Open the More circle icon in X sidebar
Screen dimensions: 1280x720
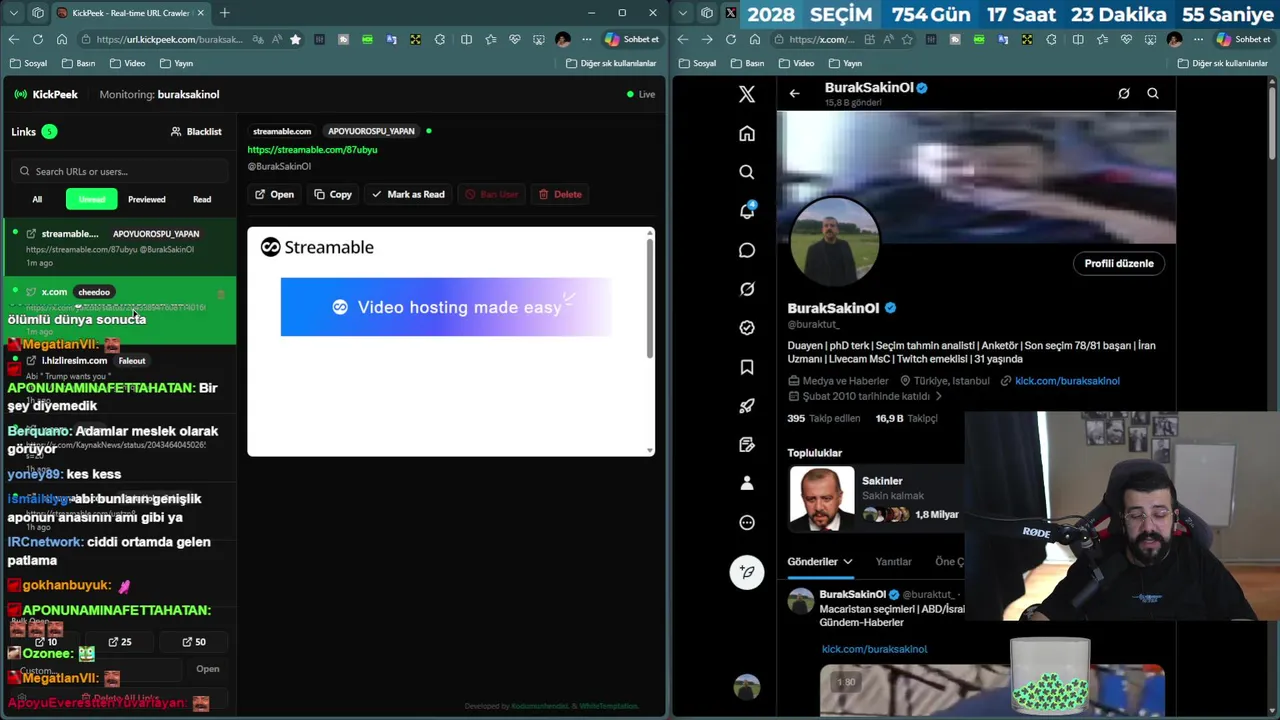(746, 522)
